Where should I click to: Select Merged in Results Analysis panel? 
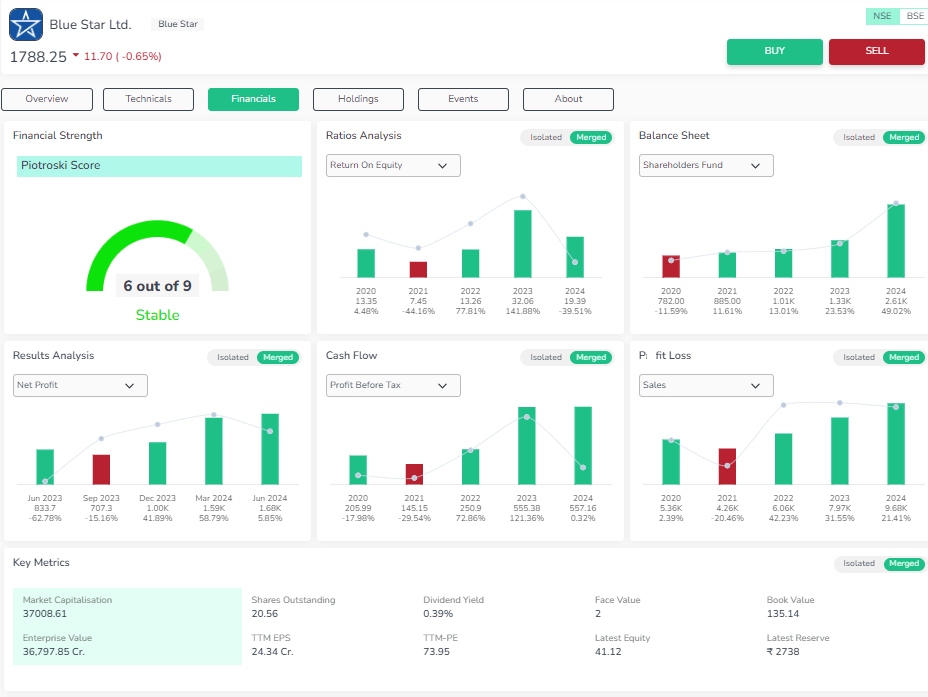(278, 357)
